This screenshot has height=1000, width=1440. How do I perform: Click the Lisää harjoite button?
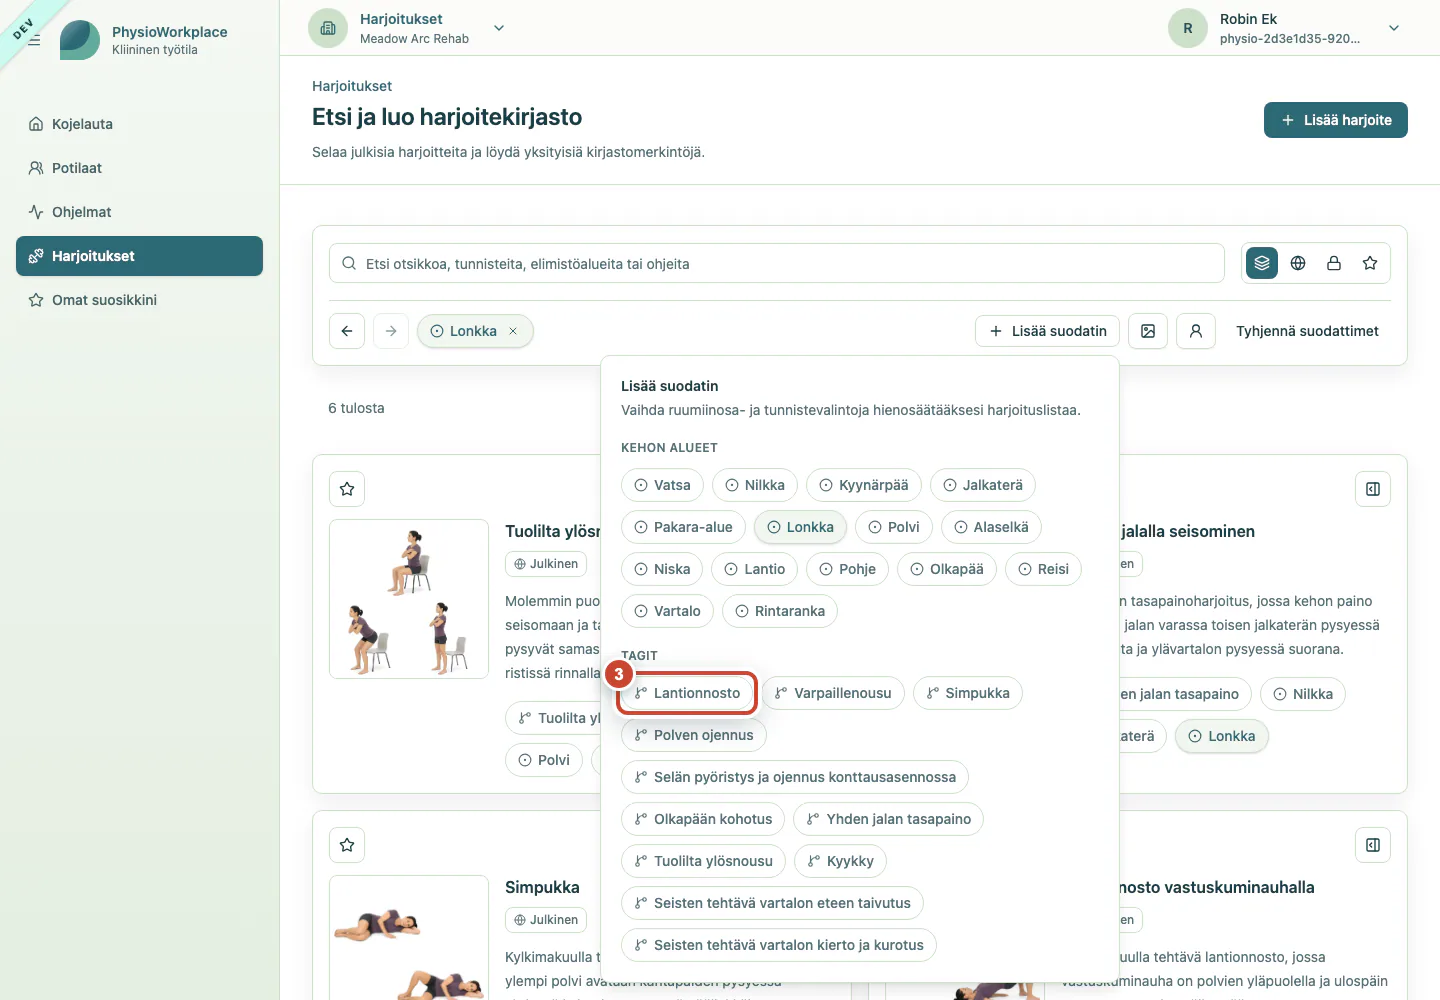(1336, 120)
